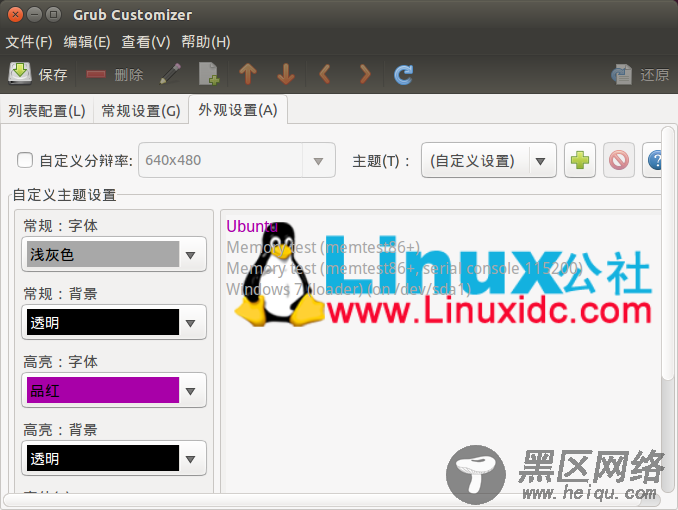Click the 保存 label in toolbar
Image resolution: width=678 pixels, height=510 pixels.
coord(53,75)
